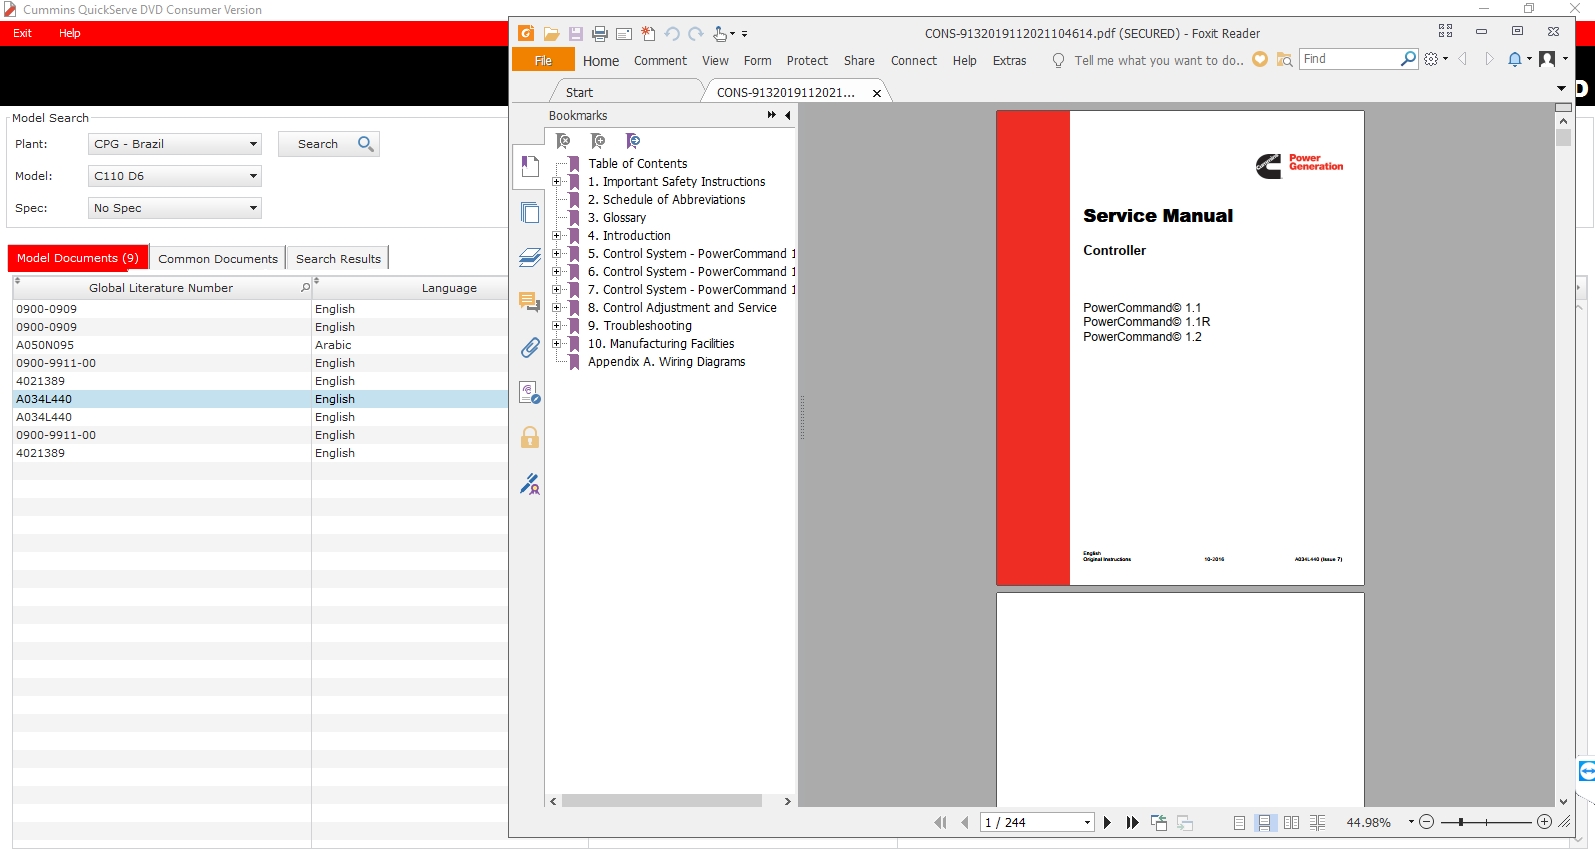Open the zoom percentage dropdown
This screenshot has width=1595, height=854.
[1411, 822]
